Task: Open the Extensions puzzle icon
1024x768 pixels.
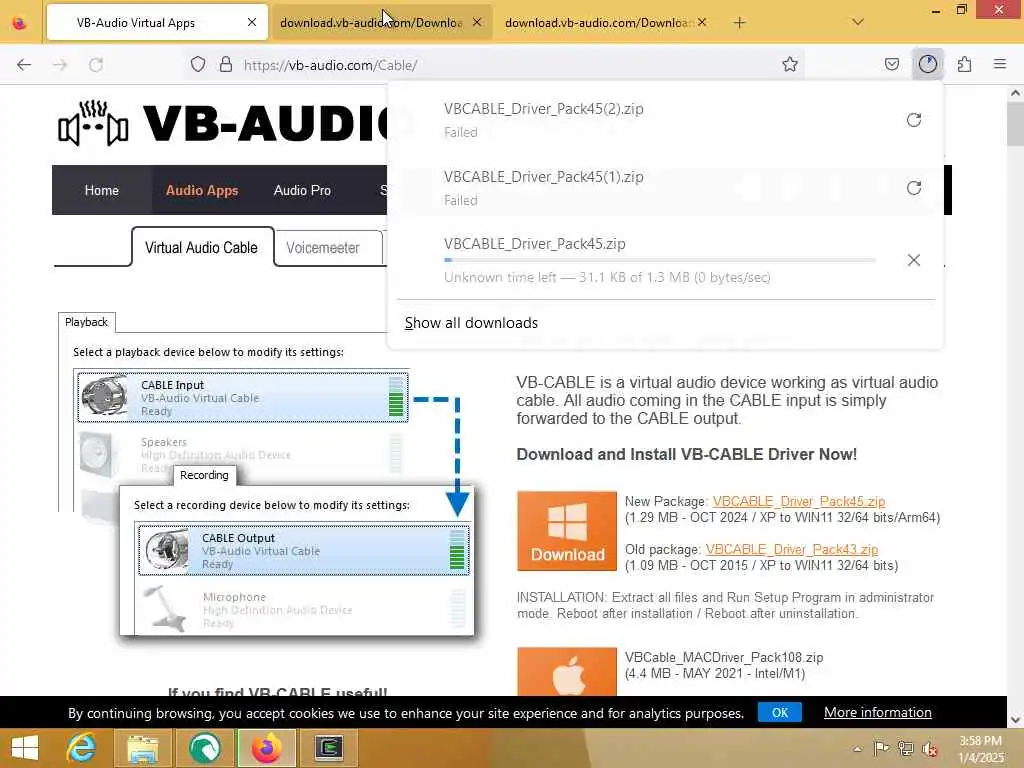Action: tap(964, 64)
